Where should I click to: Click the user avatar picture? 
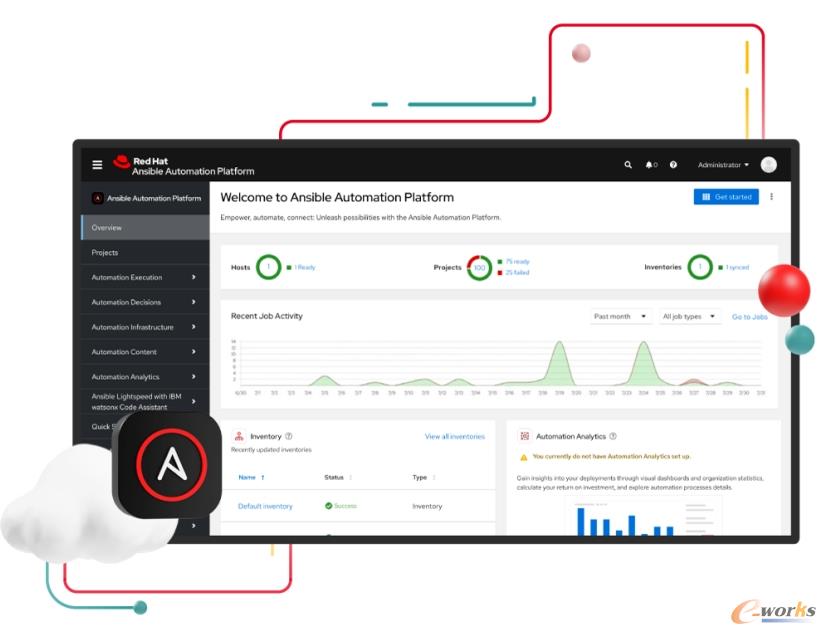tap(769, 165)
